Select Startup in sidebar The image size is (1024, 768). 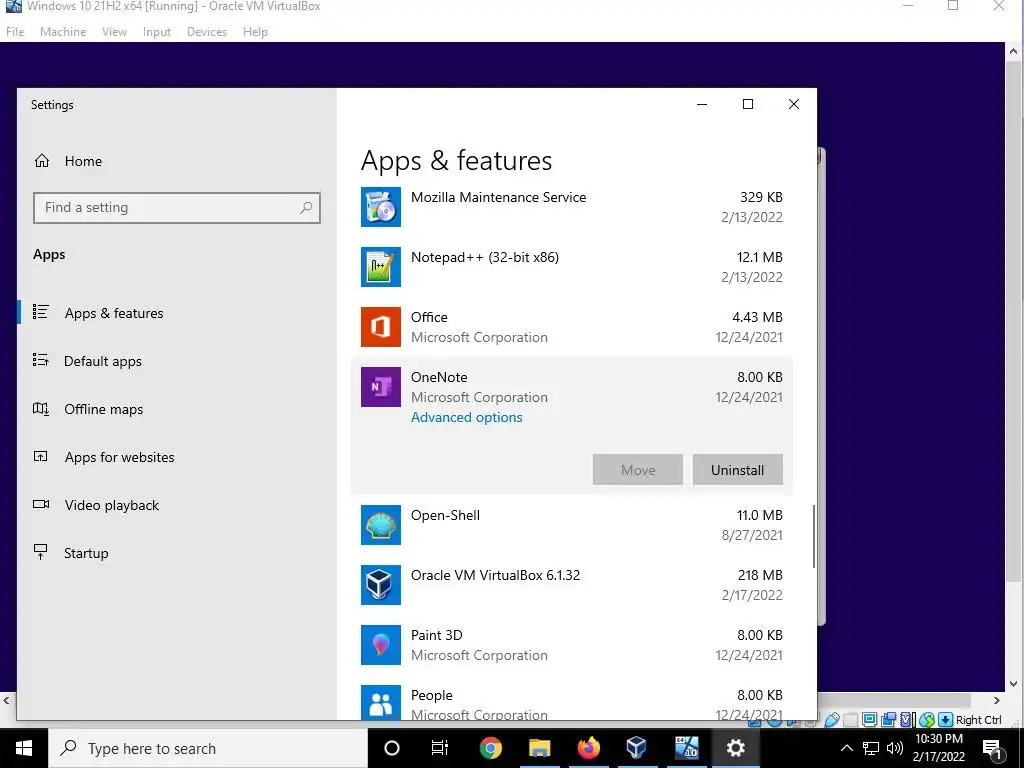(86, 553)
